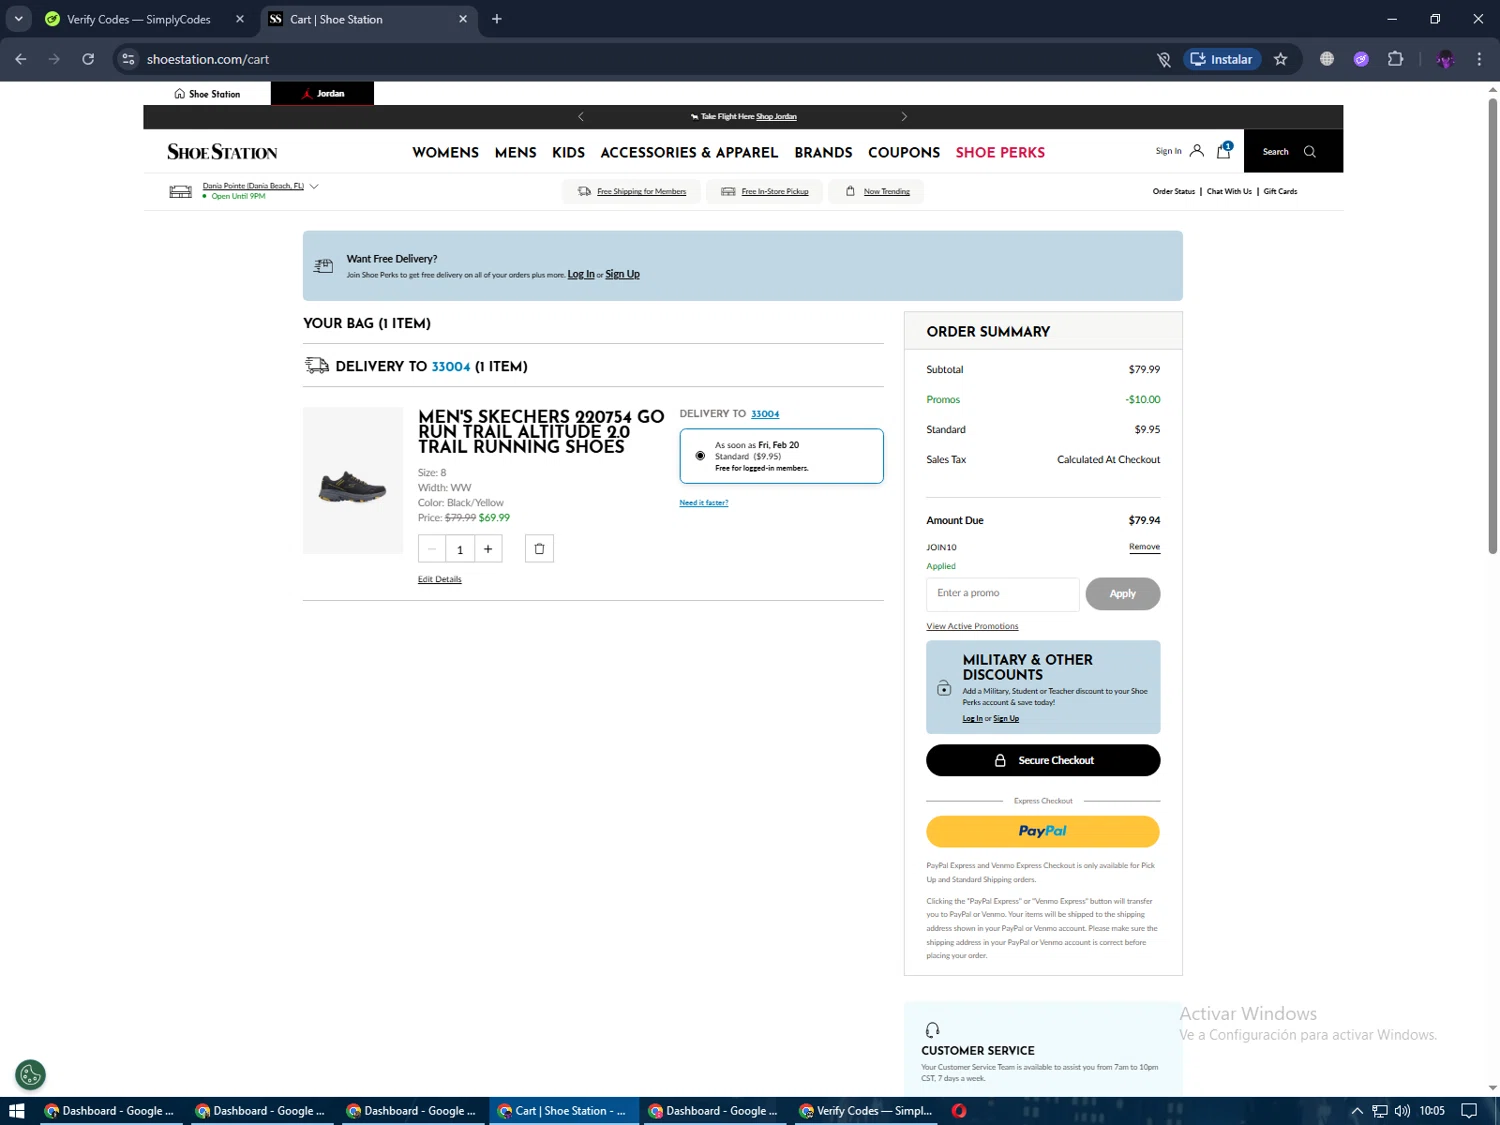Open the cookie preferences icon
Viewport: 1500px width, 1125px height.
point(31,1075)
